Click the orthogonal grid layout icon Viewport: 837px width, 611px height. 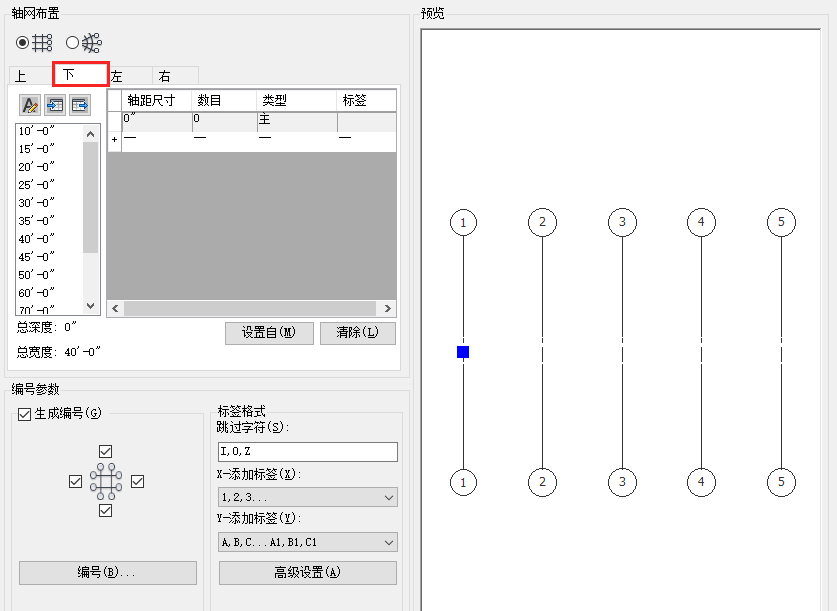(x=42, y=43)
